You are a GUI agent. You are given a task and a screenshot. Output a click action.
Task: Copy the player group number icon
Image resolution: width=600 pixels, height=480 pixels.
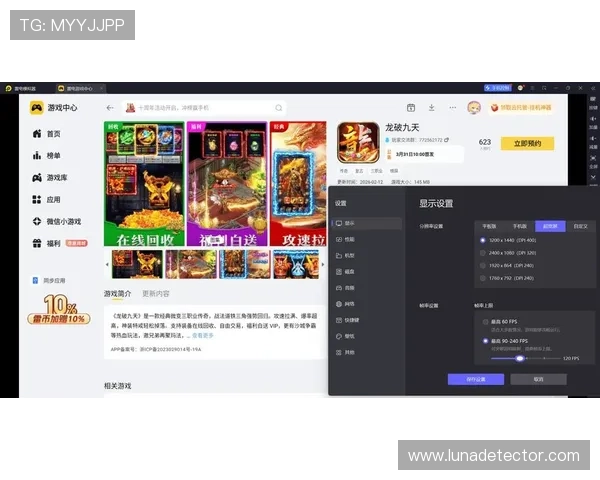(x=447, y=140)
